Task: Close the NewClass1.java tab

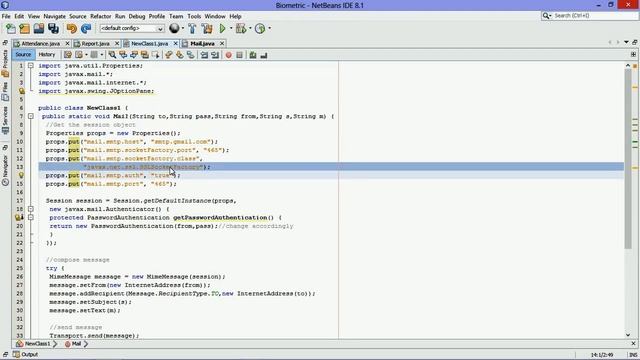Action: pyautogui.click(x=176, y=44)
